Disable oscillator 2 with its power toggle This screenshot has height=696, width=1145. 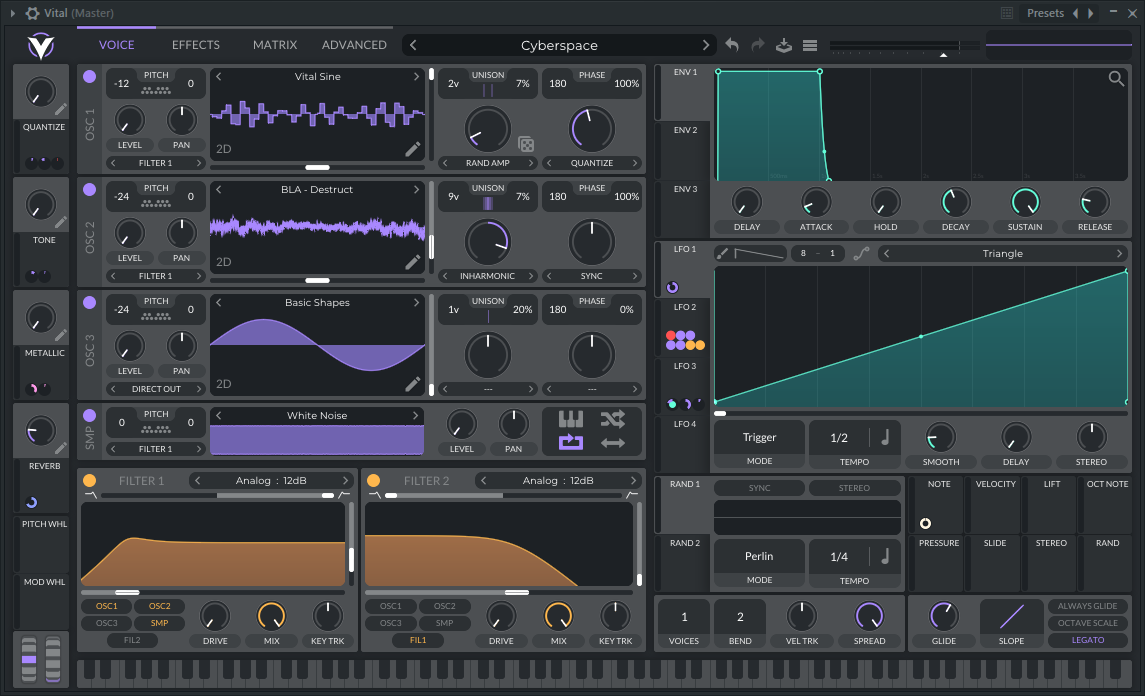[x=90, y=189]
